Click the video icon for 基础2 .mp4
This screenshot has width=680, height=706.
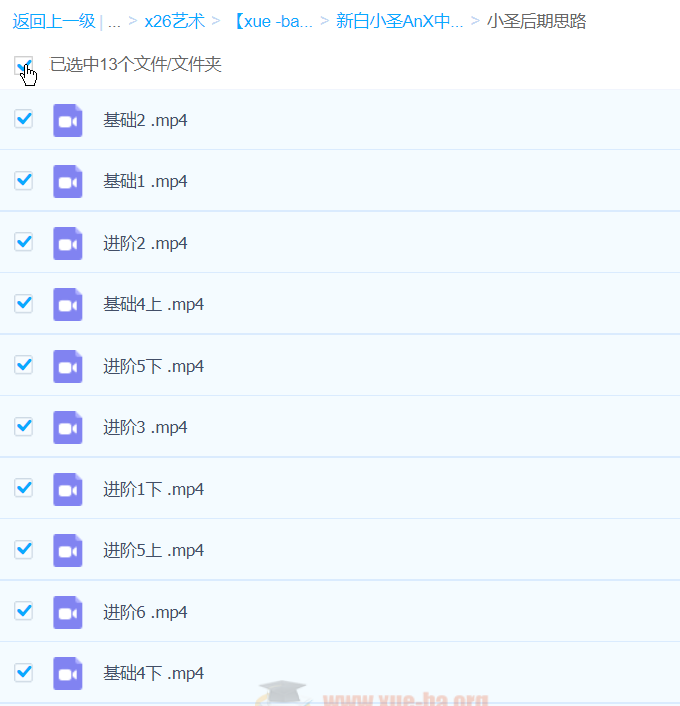(67, 120)
